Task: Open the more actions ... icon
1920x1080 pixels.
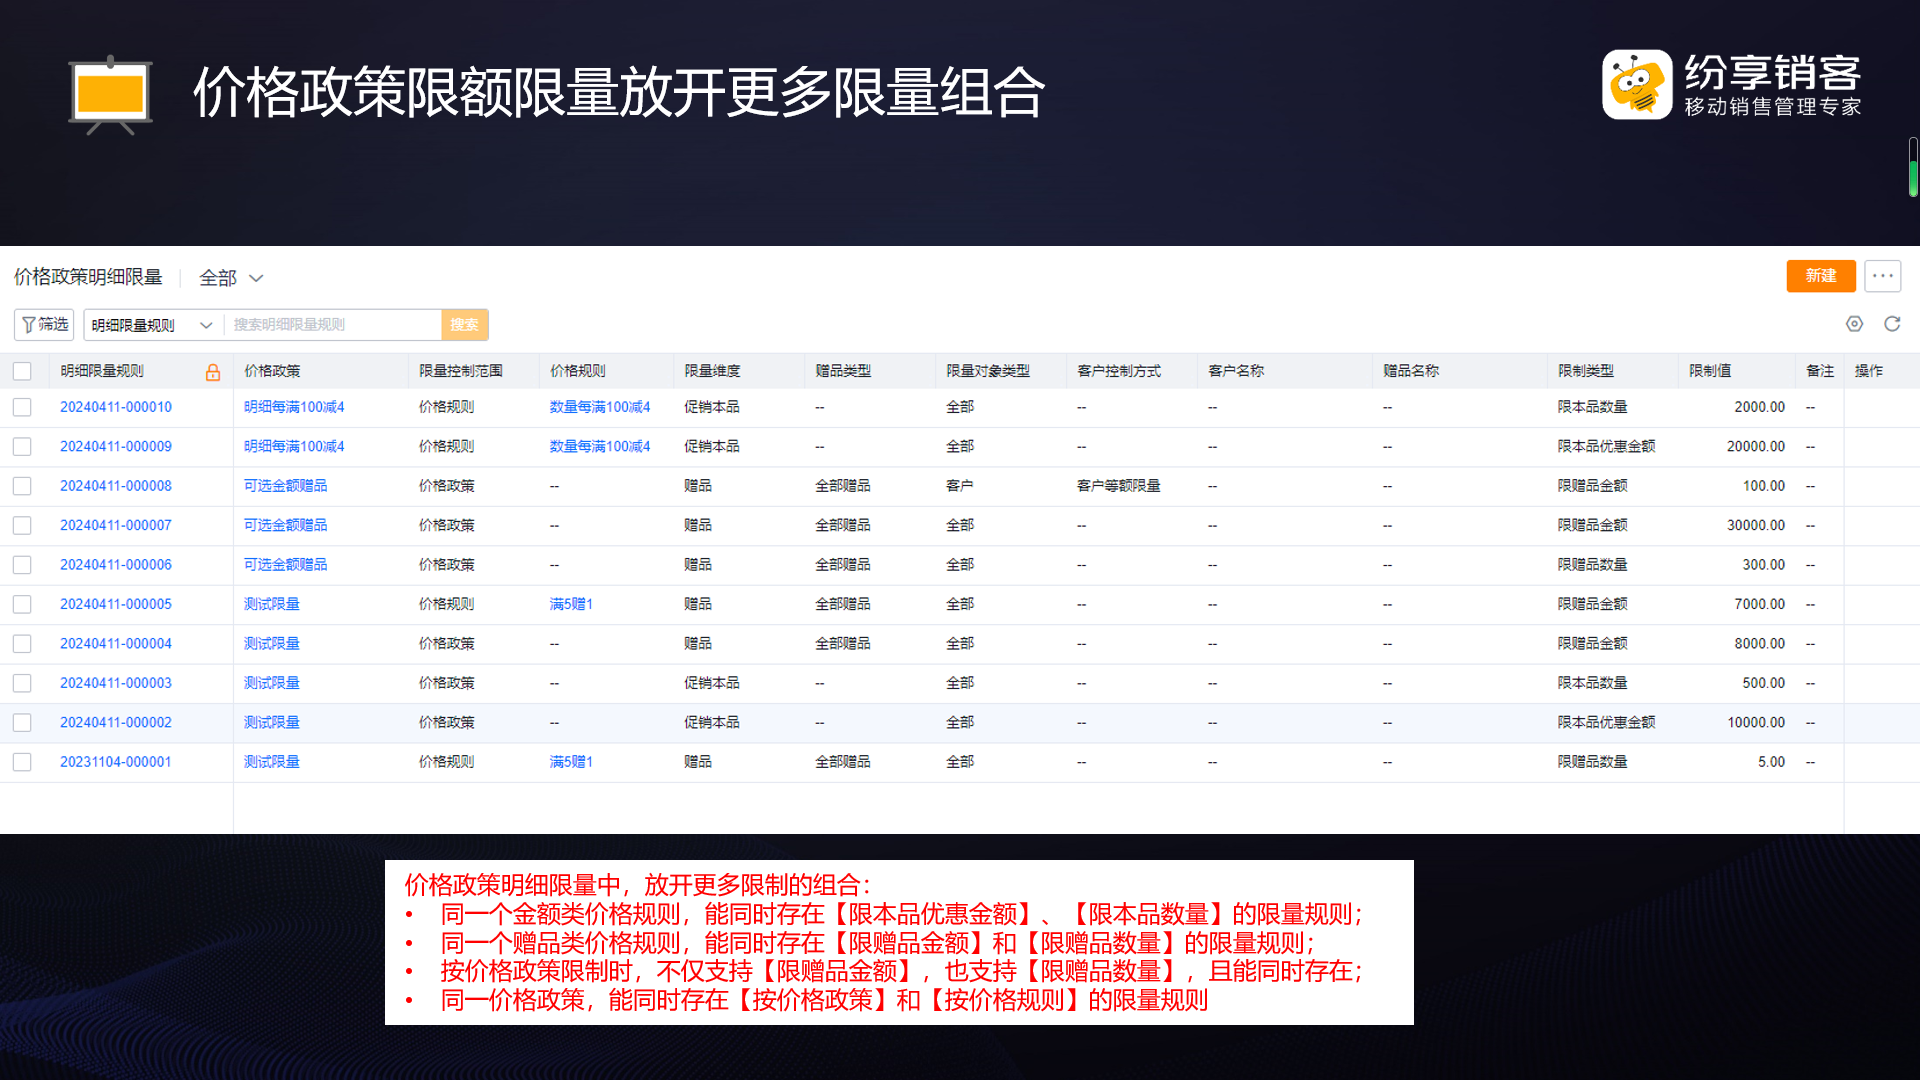Action: point(1883,276)
